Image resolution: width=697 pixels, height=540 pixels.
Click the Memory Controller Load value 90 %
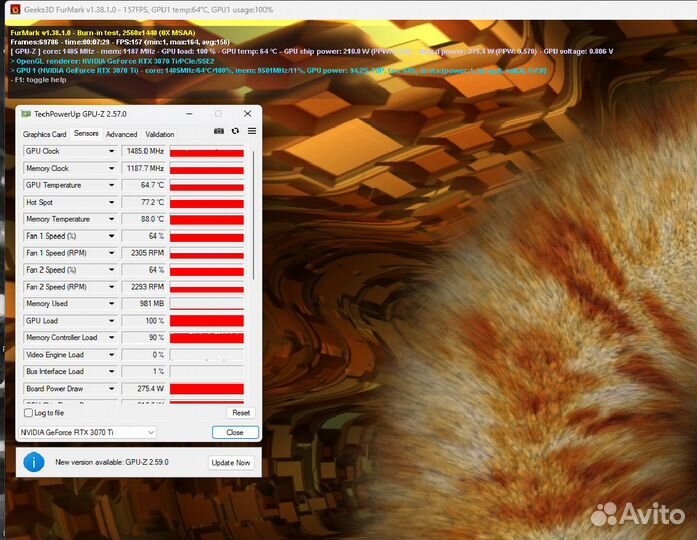144,338
